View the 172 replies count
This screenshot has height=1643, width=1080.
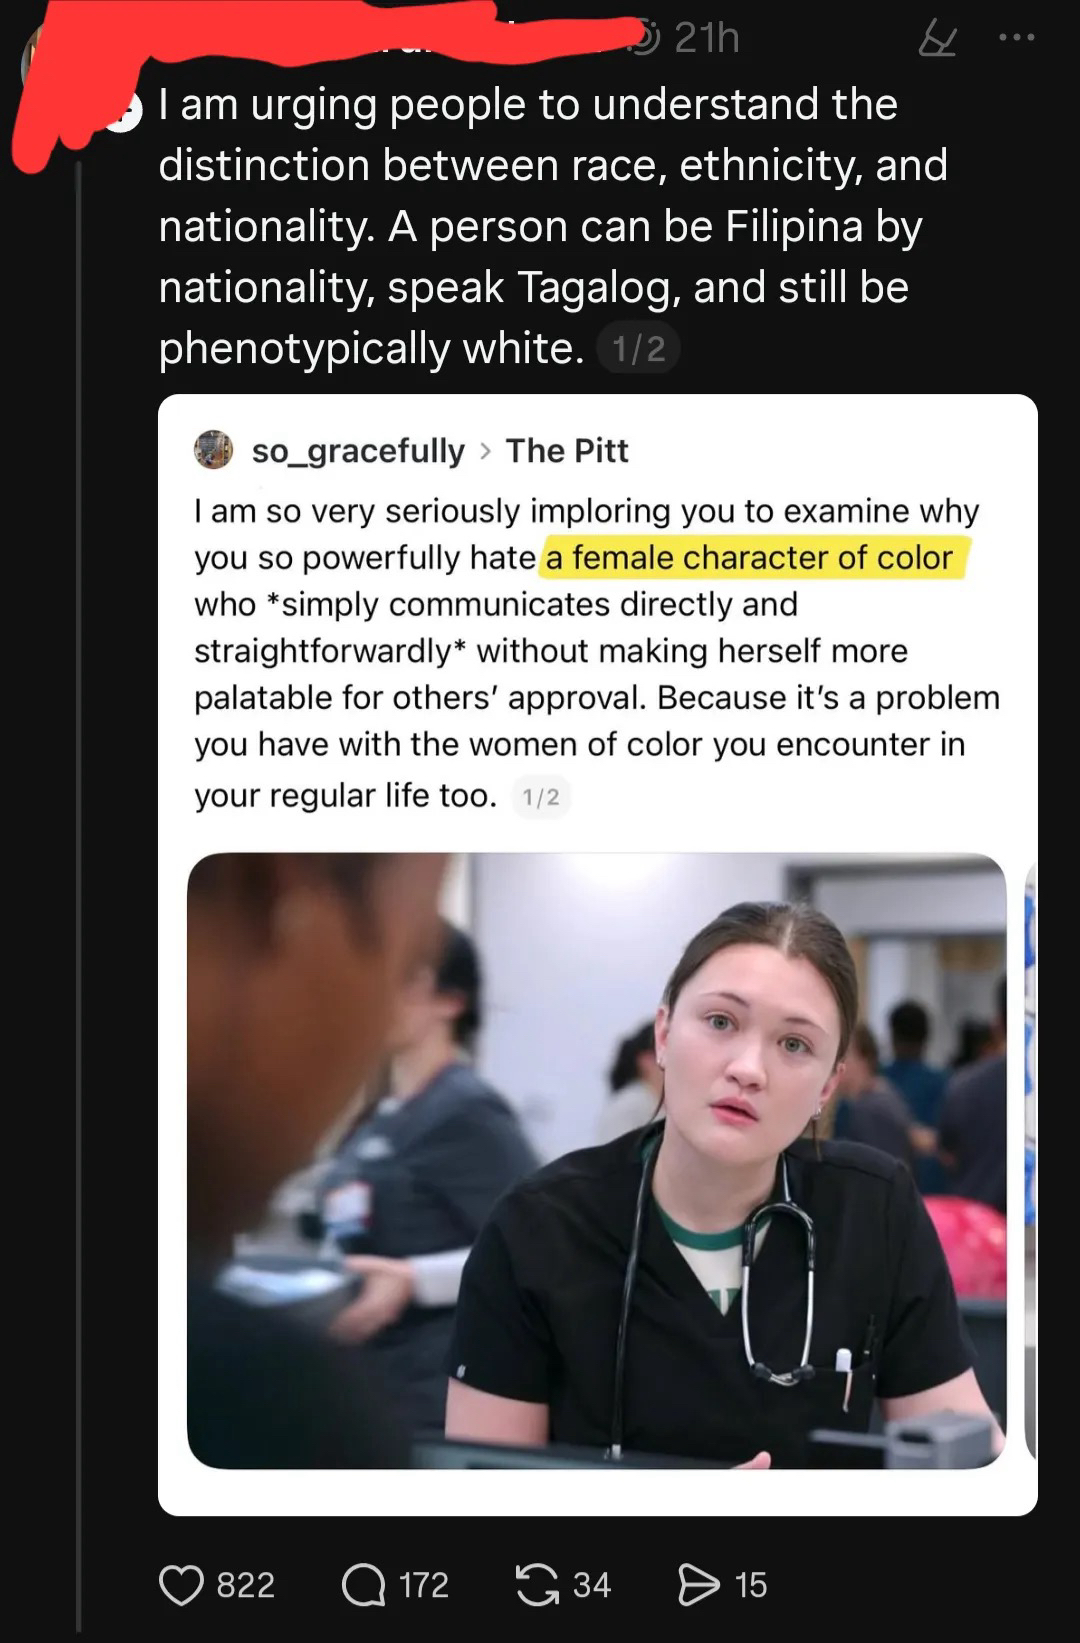[x=424, y=1585]
